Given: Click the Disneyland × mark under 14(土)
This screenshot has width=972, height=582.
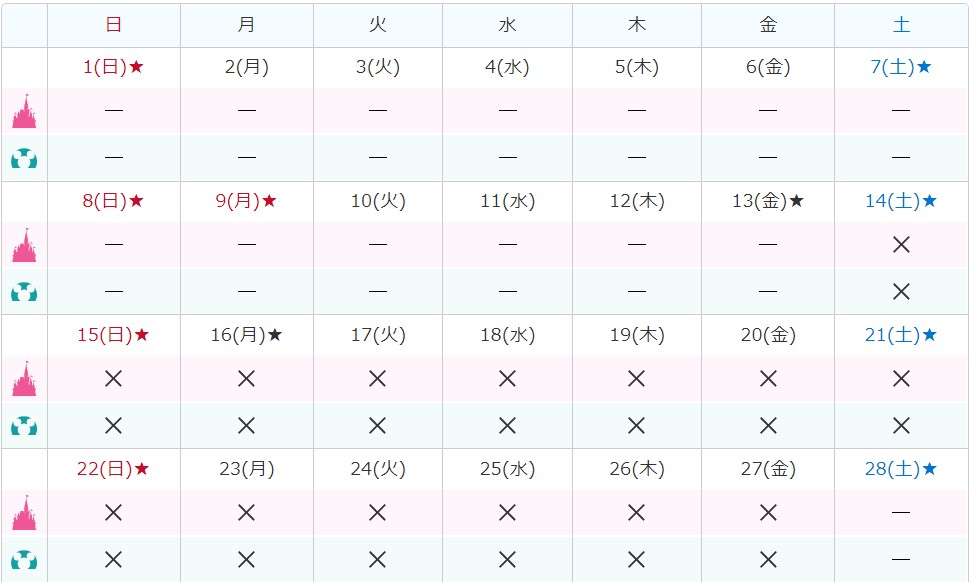Looking at the screenshot, I should (x=901, y=245).
